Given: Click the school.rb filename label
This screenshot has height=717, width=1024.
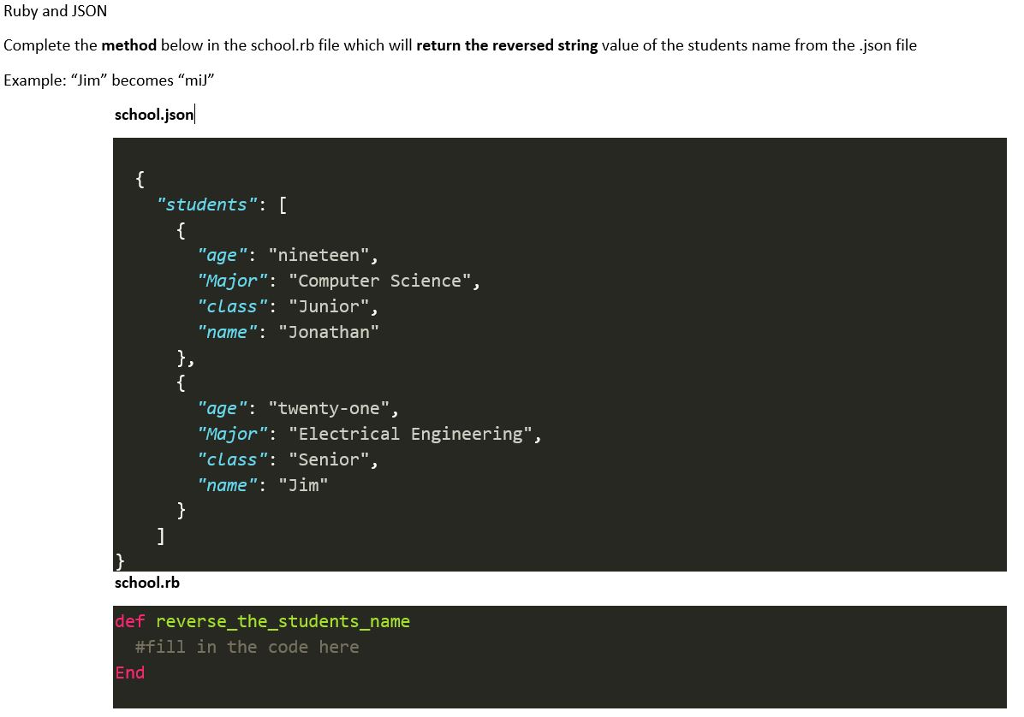Looking at the screenshot, I should click(x=146, y=582).
